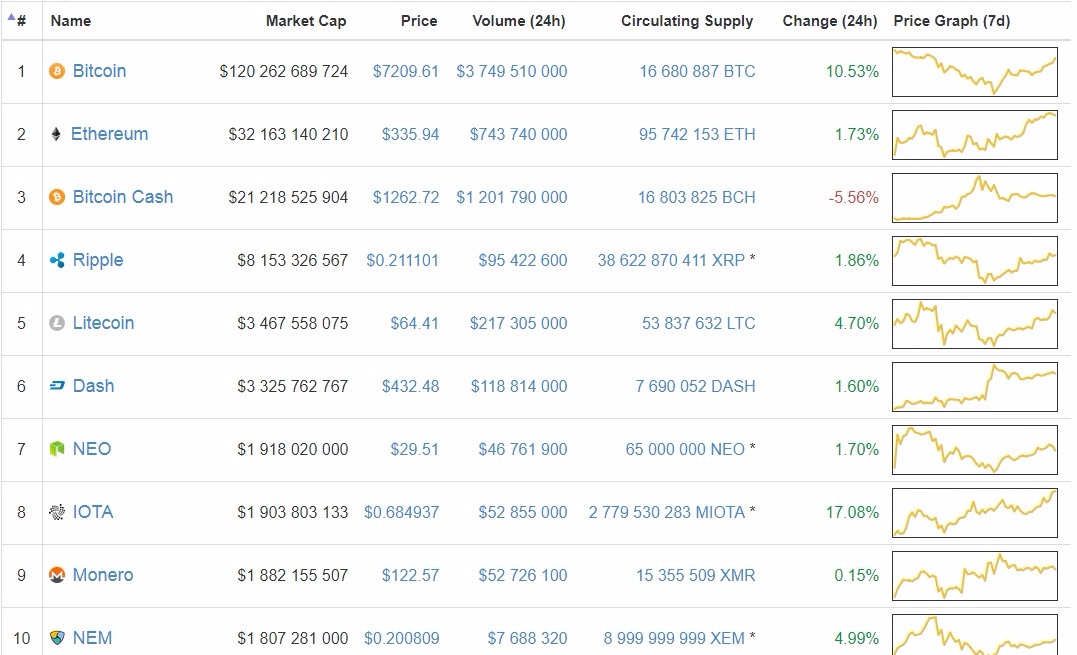
Task: Sort table by Volume (24h) header
Action: click(519, 21)
